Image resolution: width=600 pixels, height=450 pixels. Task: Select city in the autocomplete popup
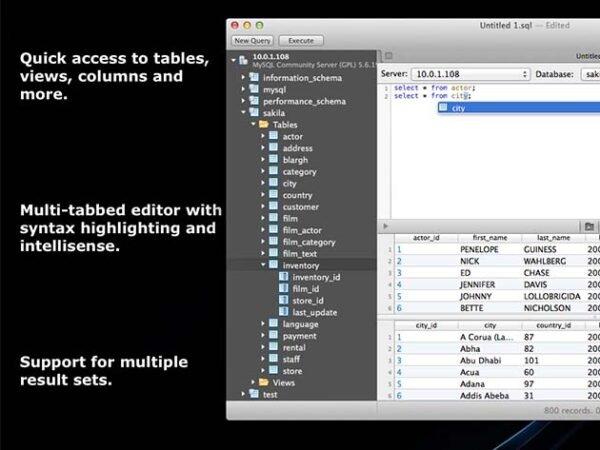point(518,108)
